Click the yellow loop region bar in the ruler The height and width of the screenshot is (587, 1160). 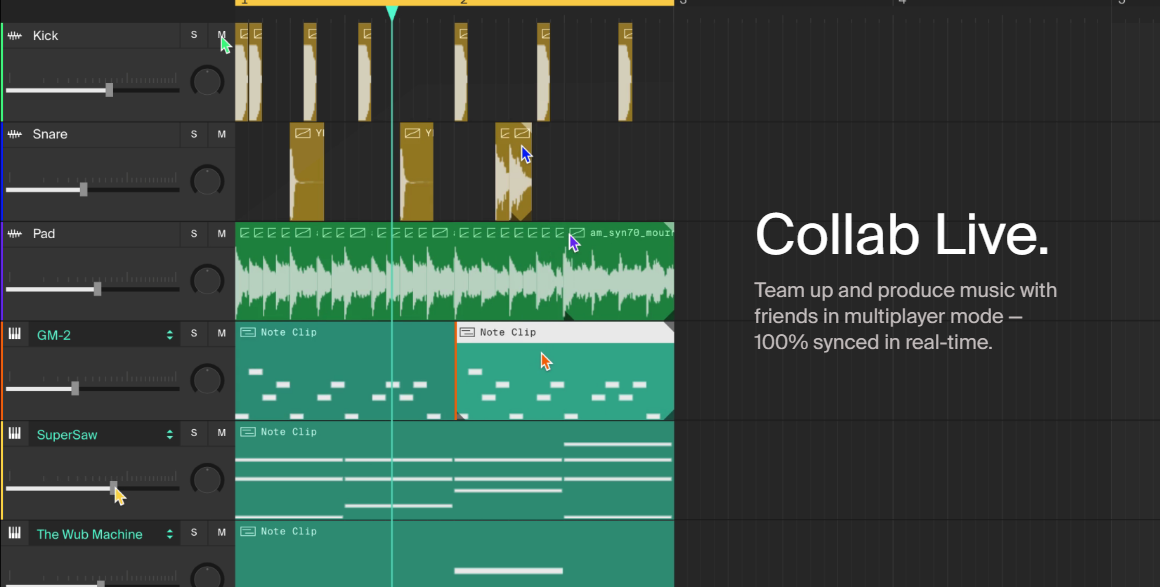[454, 3]
